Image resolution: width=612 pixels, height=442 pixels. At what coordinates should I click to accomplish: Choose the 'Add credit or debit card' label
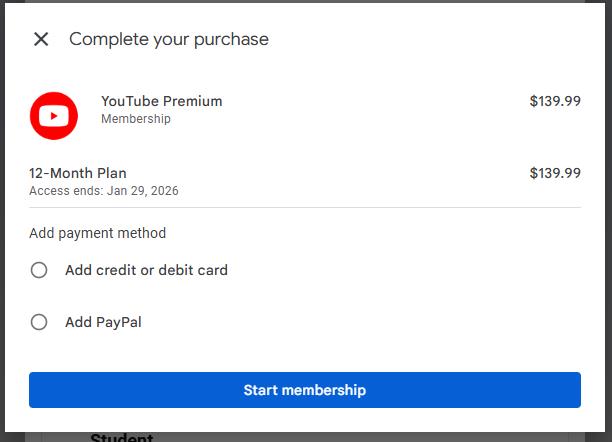tap(146, 270)
